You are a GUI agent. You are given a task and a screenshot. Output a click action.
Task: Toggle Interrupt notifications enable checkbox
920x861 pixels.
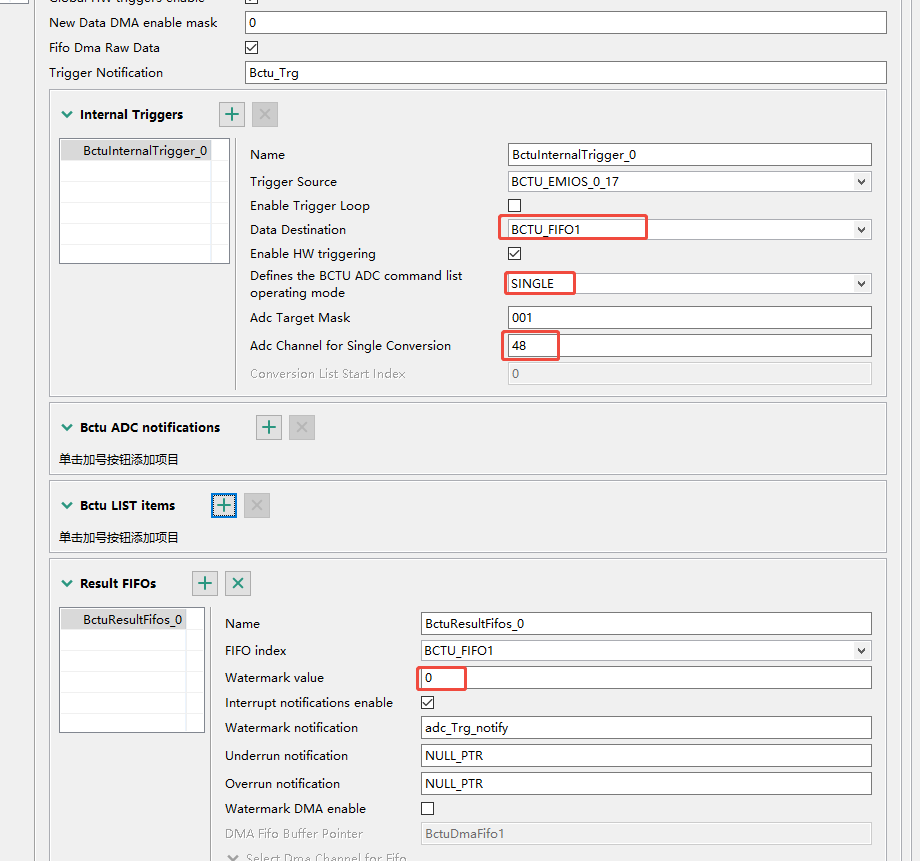point(428,703)
